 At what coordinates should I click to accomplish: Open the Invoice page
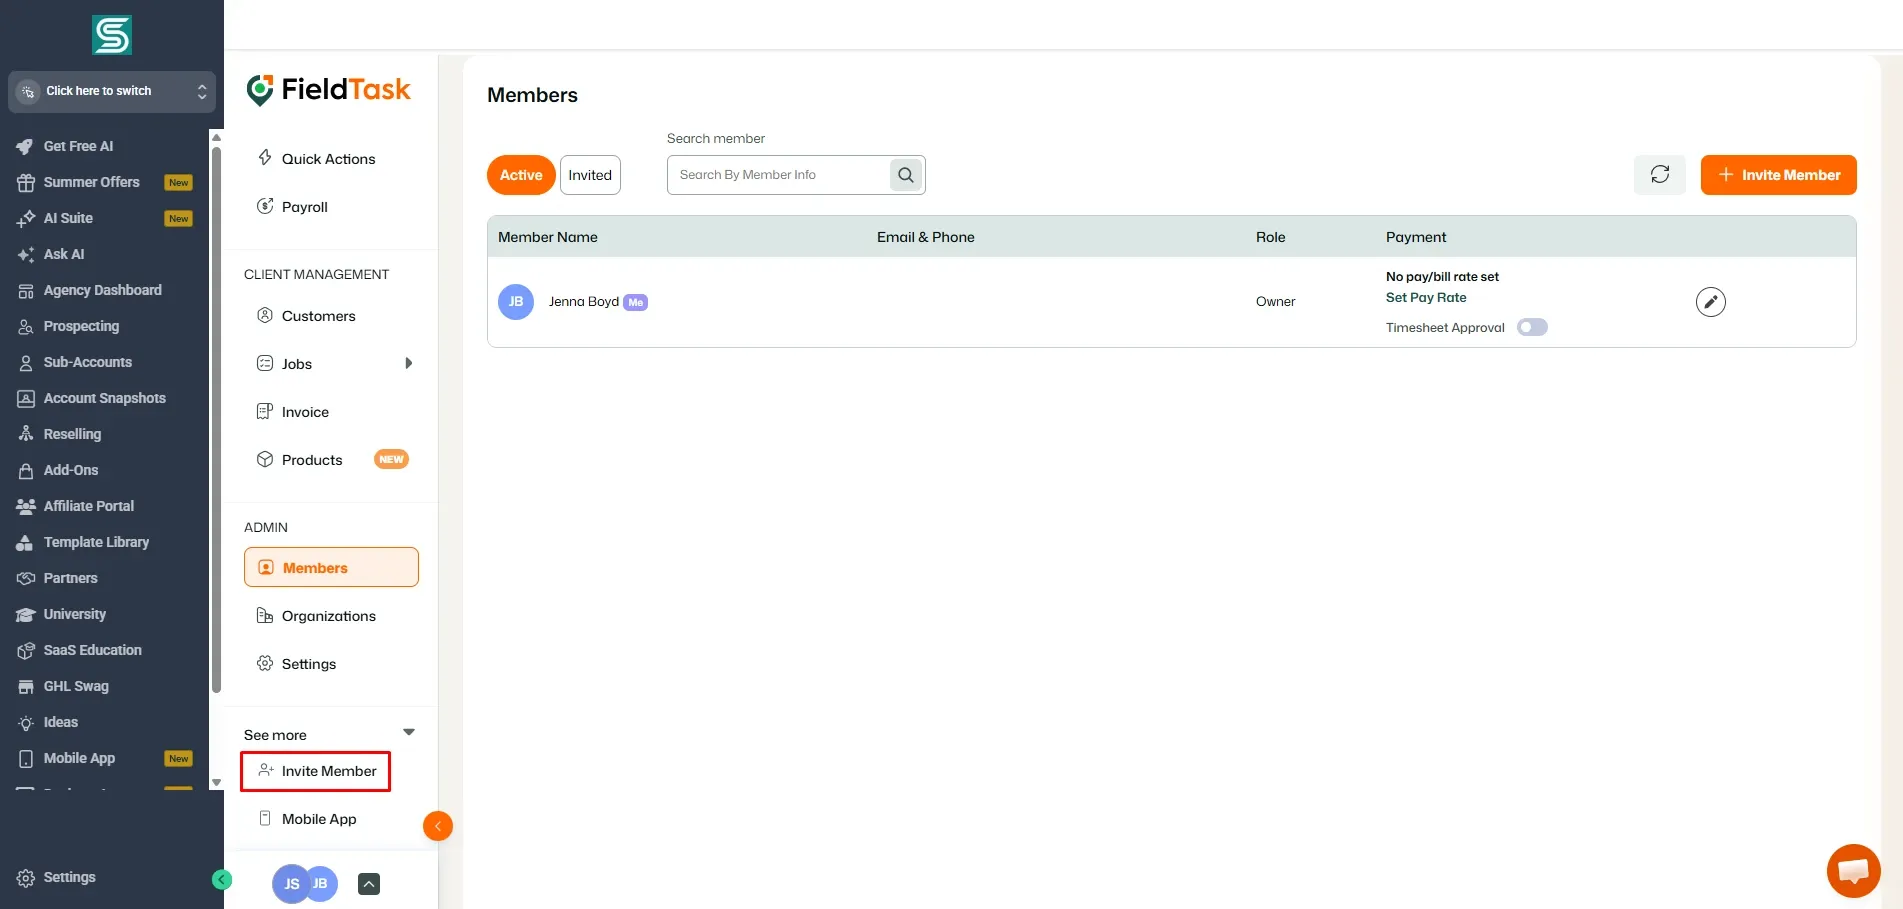(x=305, y=412)
